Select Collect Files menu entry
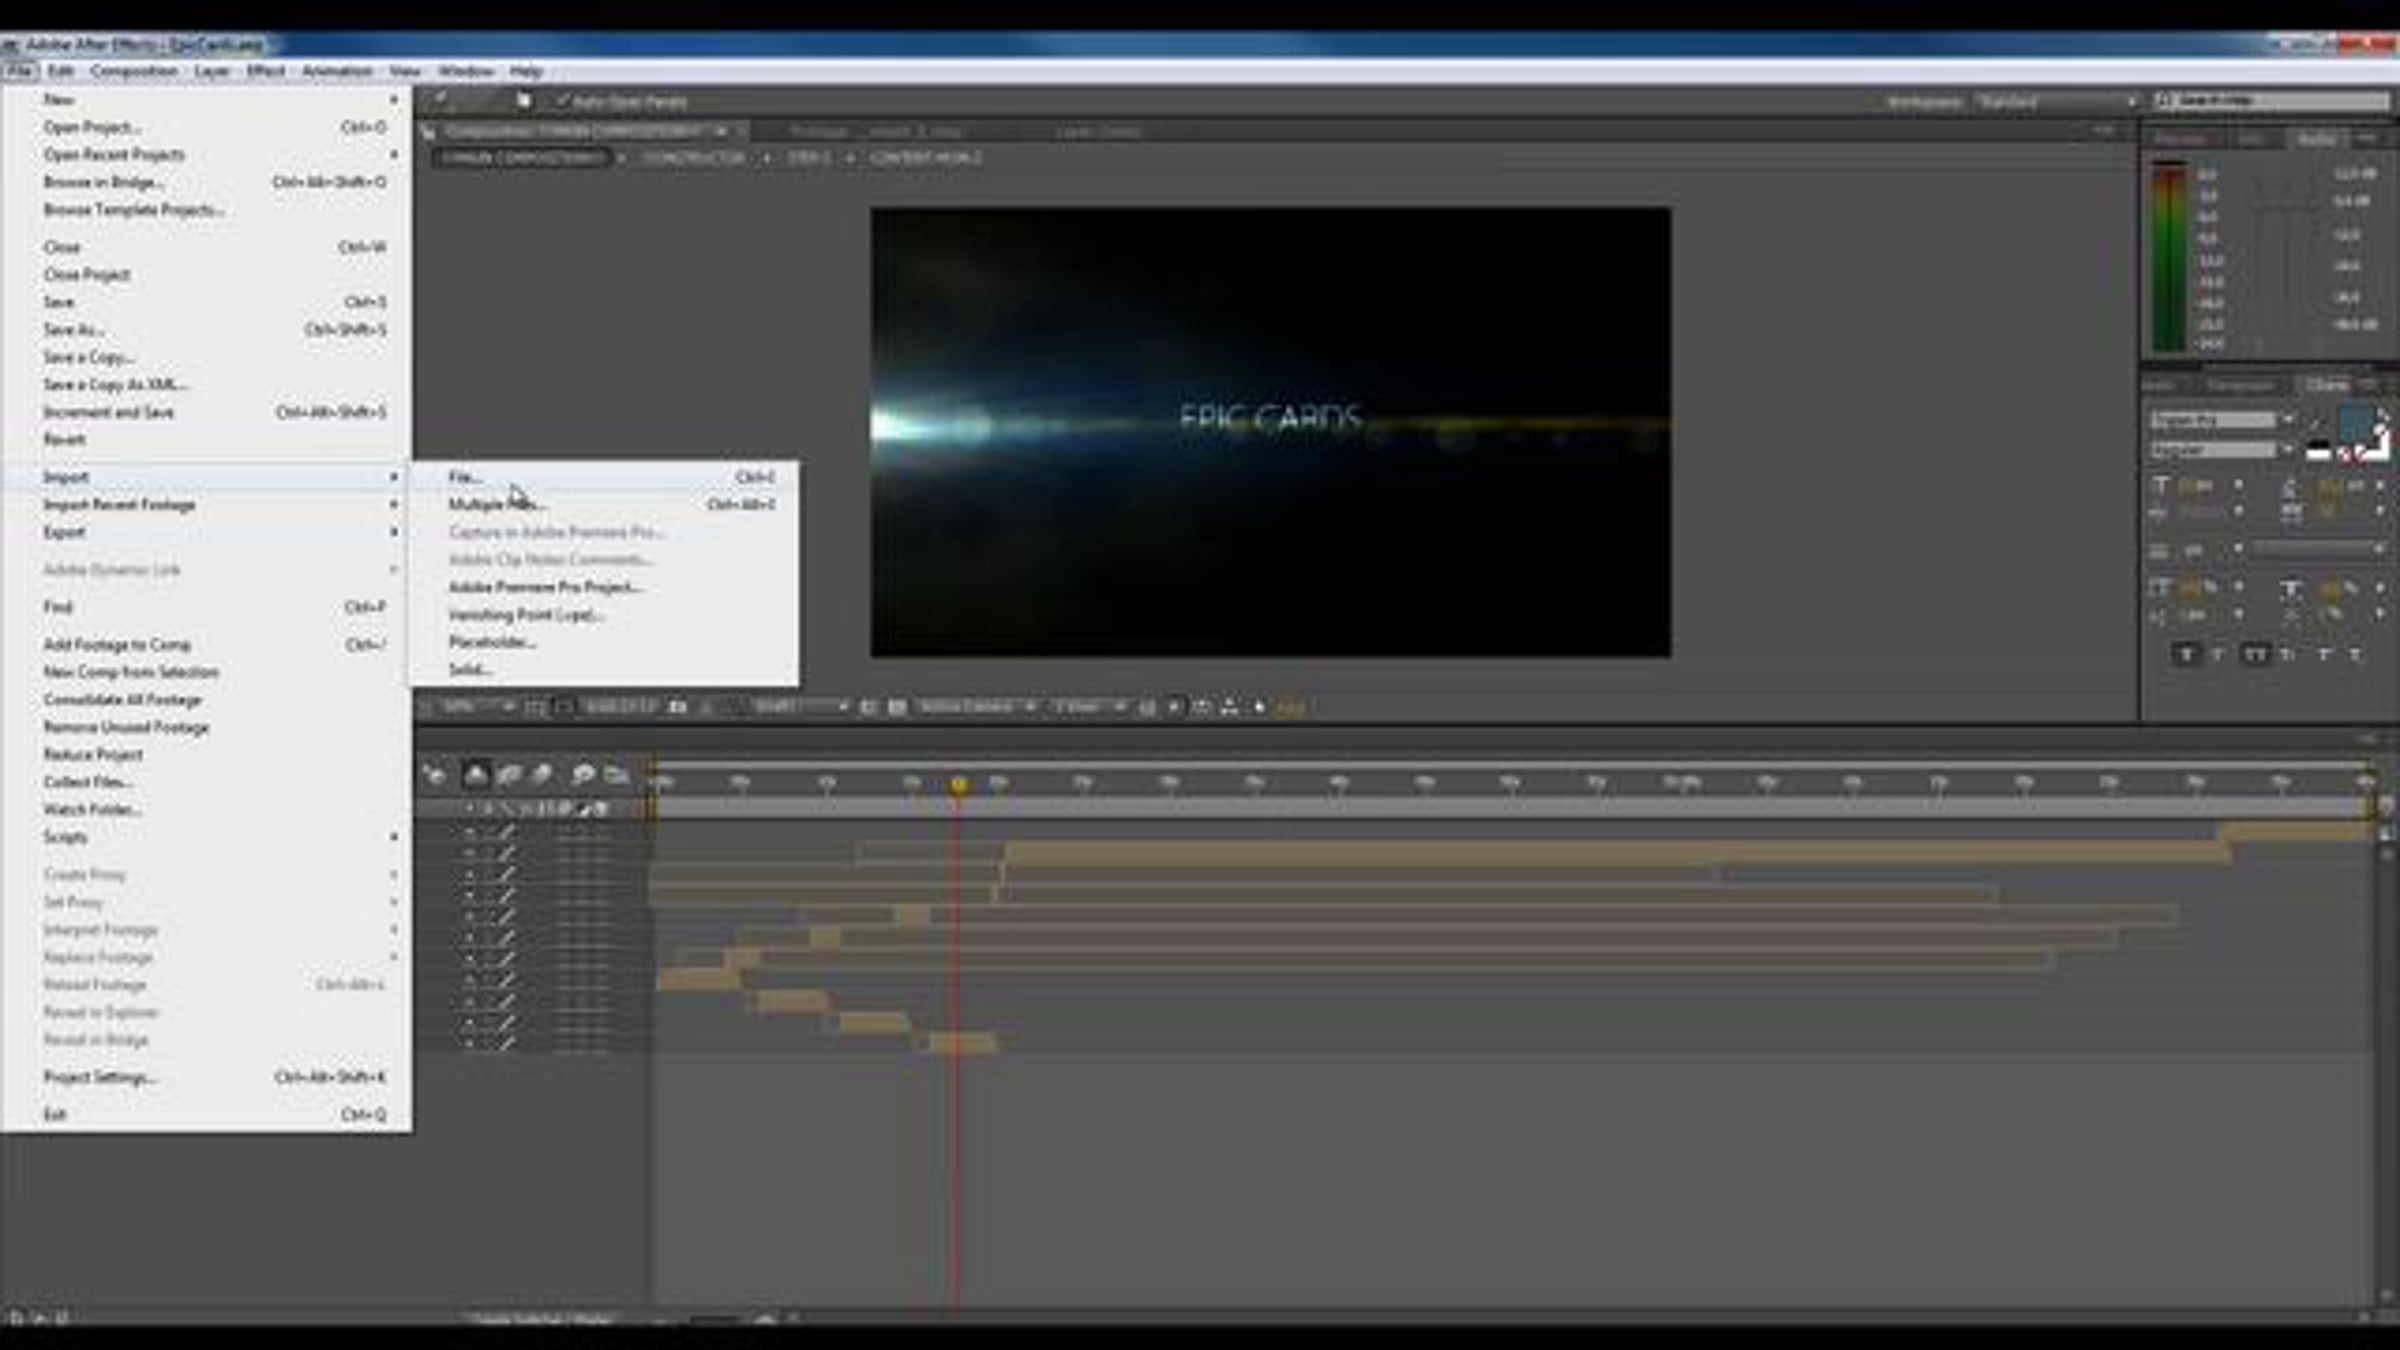This screenshot has width=2400, height=1350. (x=206, y=782)
